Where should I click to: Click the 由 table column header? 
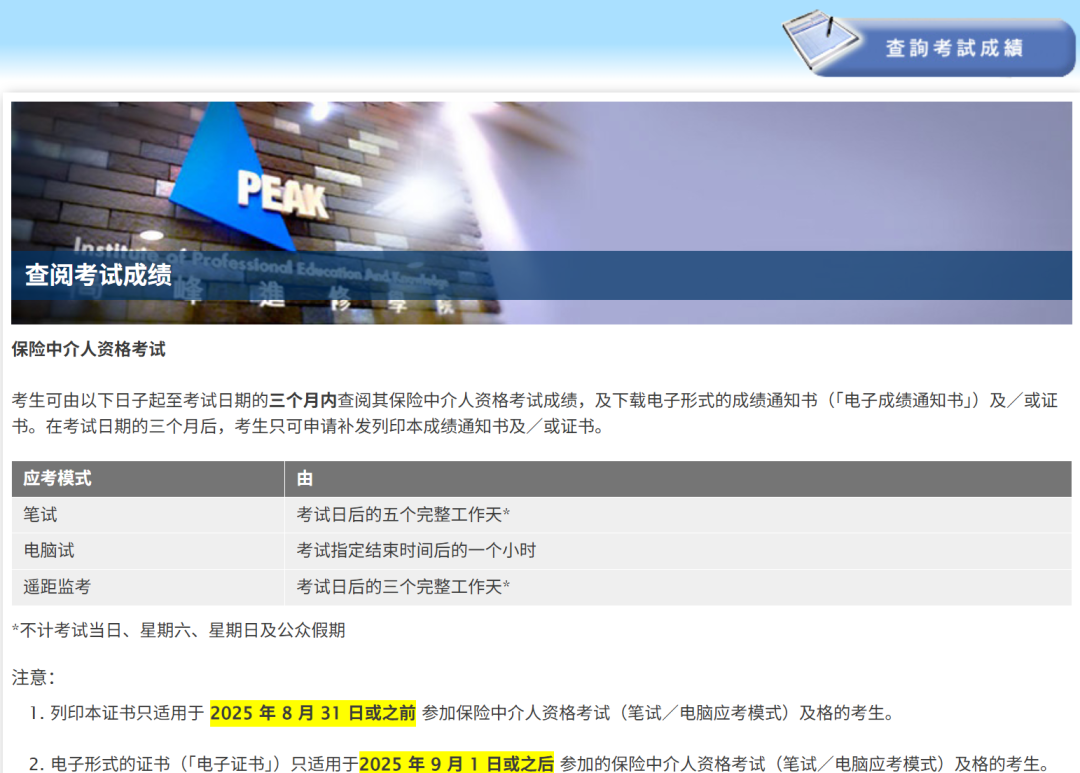[x=304, y=479]
